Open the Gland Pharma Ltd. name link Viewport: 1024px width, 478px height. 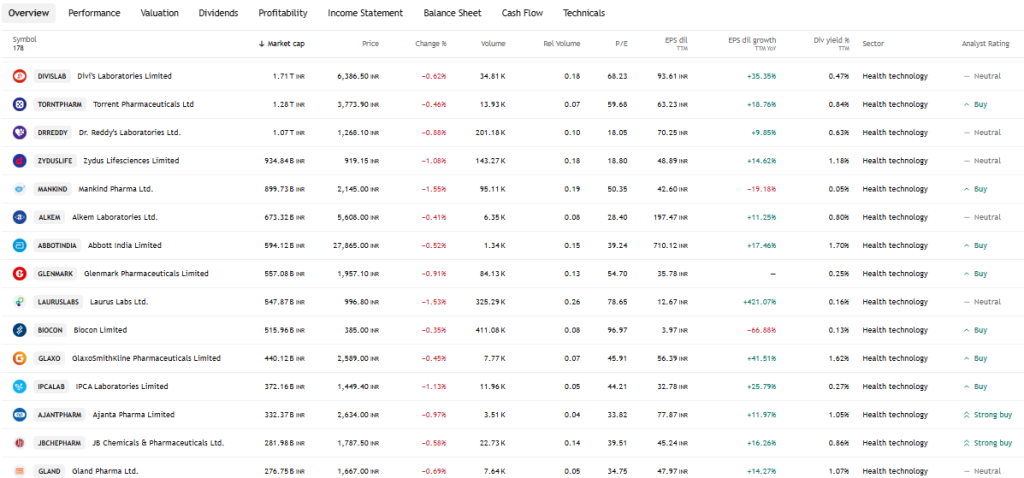[105, 471]
